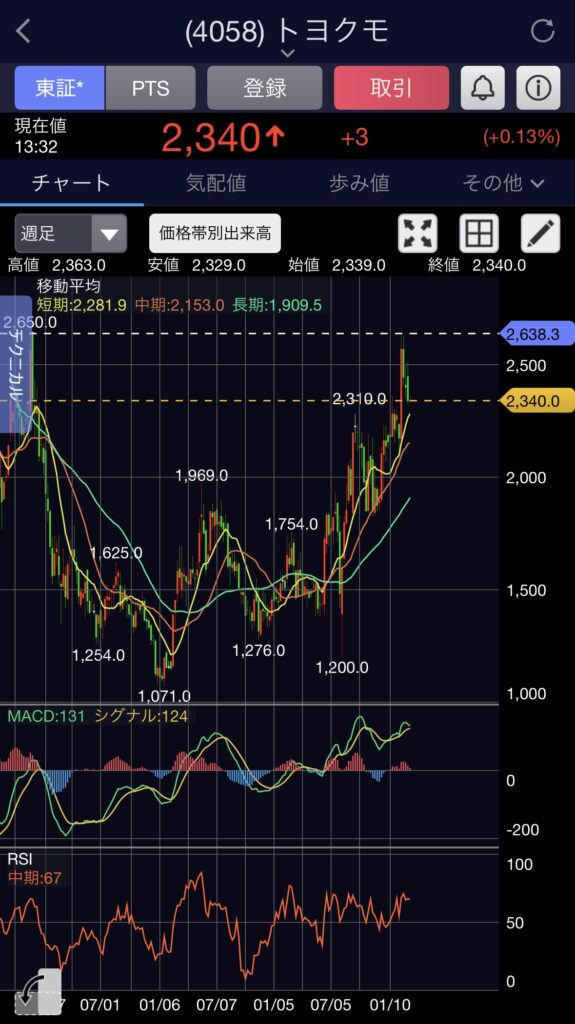Expand stock title chevron under トヨクモ

coord(287,54)
